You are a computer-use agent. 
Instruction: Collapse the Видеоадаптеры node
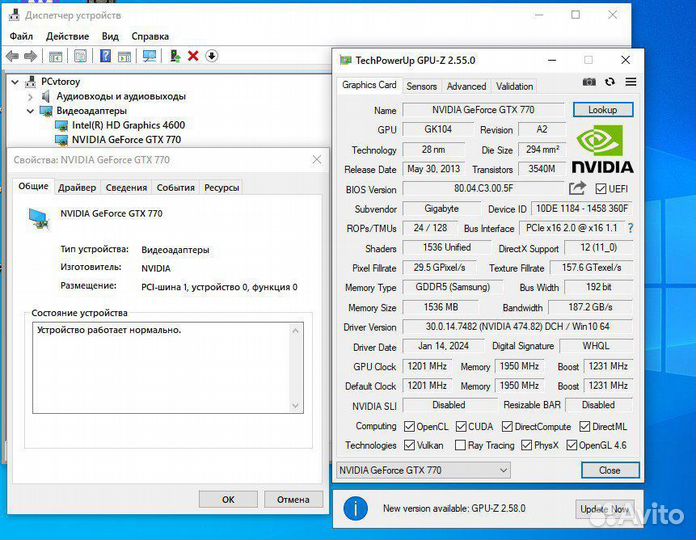pos(30,111)
